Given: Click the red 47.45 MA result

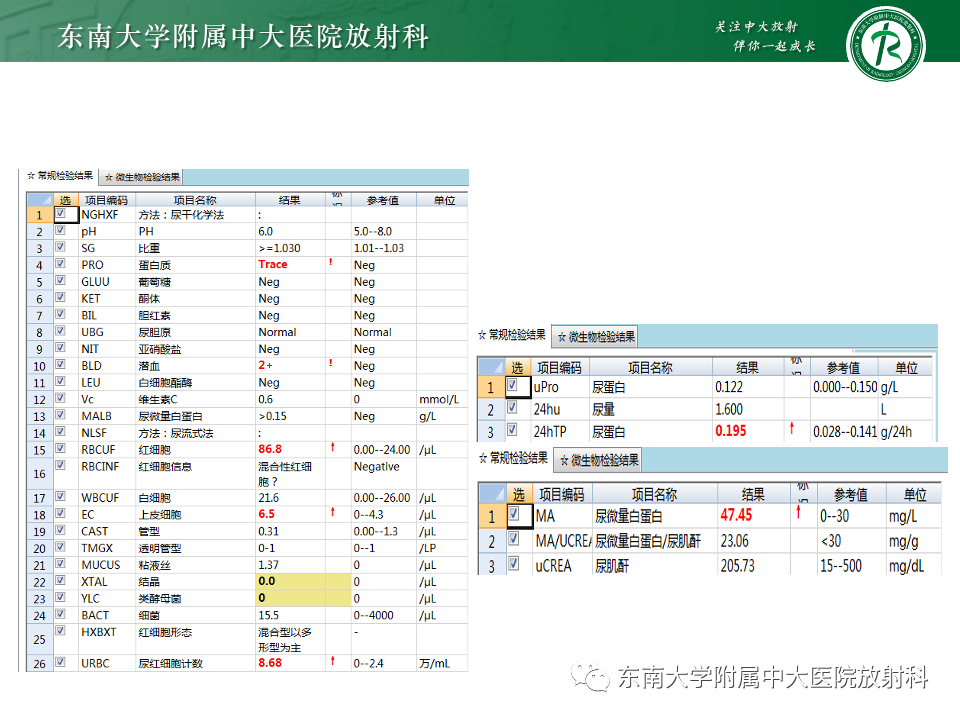Looking at the screenshot, I should pyautogui.click(x=736, y=515).
